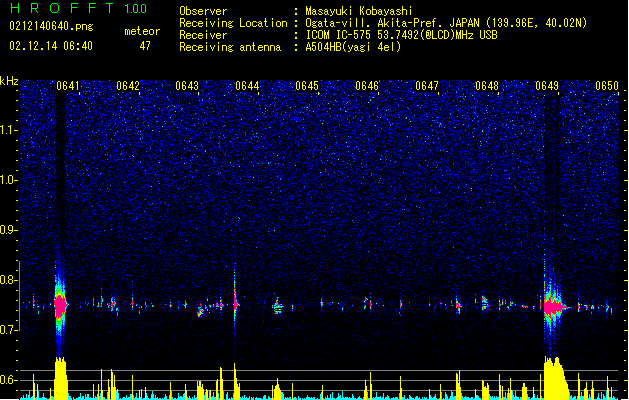Click the 0645 time marker
Viewport: 629px width, 400px height.
pyautogui.click(x=307, y=86)
